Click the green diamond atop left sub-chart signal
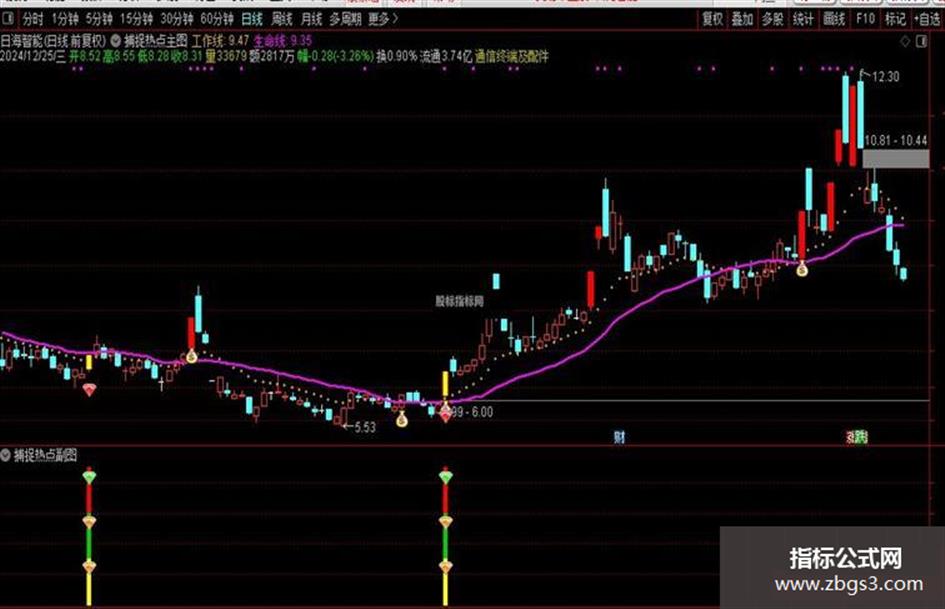Image resolution: width=945 pixels, height=609 pixels. [x=89, y=477]
